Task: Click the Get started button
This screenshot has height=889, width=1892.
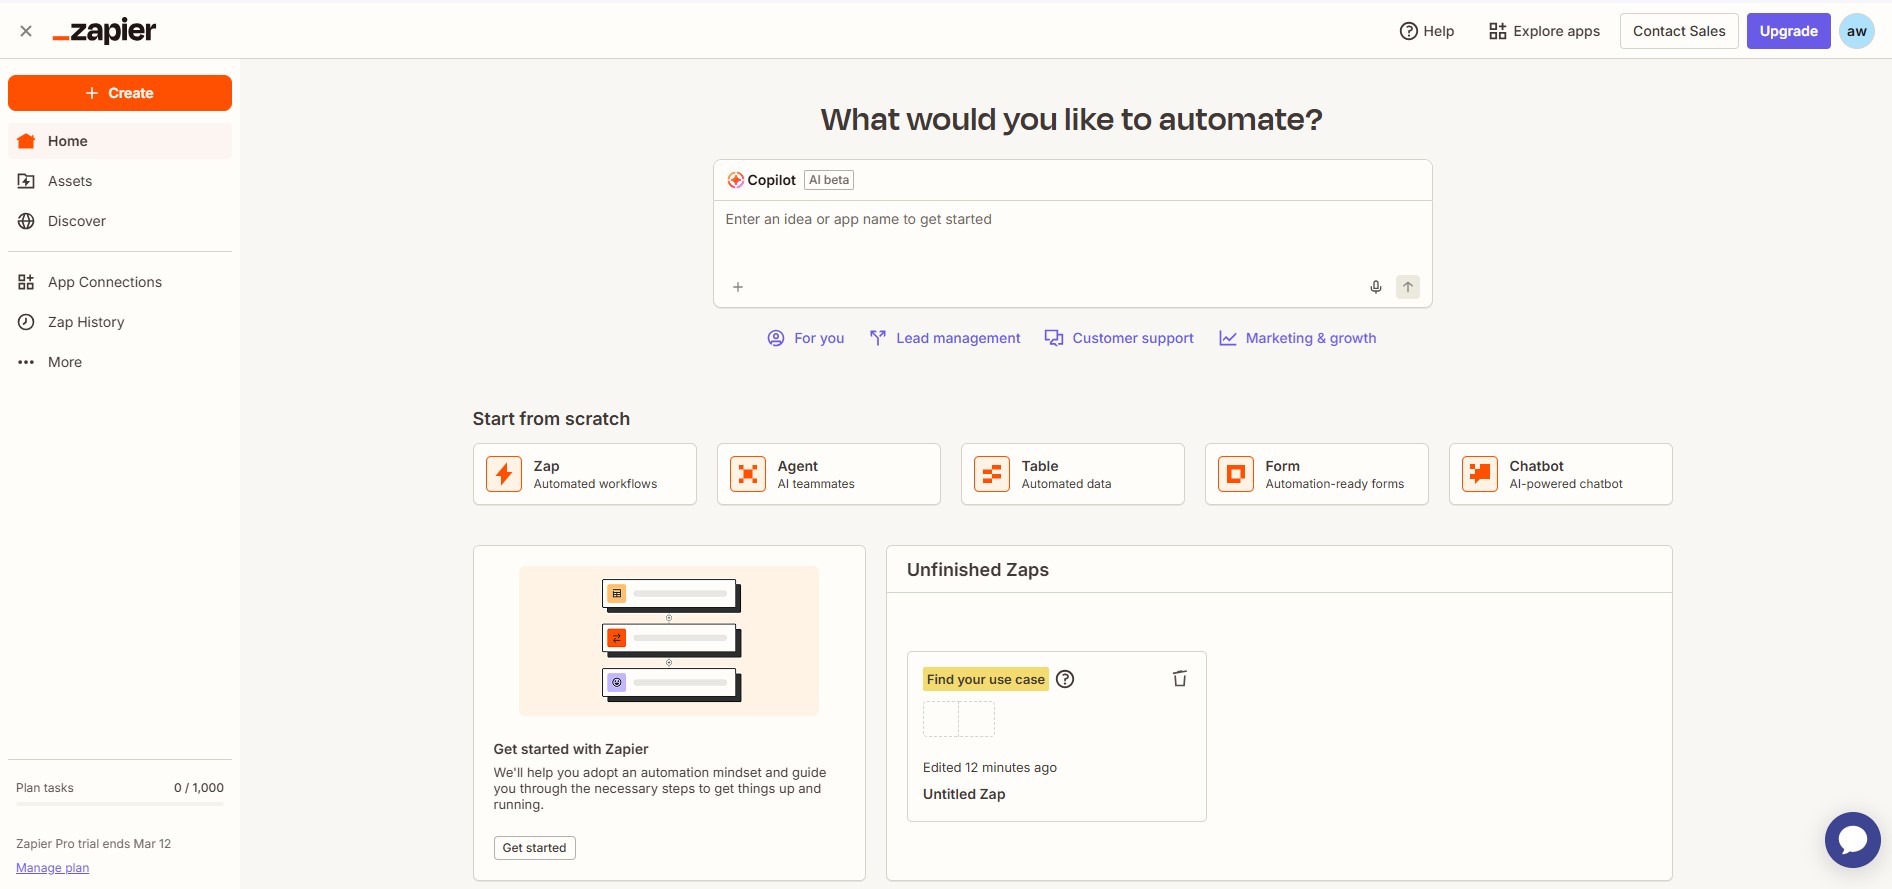Action: pyautogui.click(x=535, y=848)
